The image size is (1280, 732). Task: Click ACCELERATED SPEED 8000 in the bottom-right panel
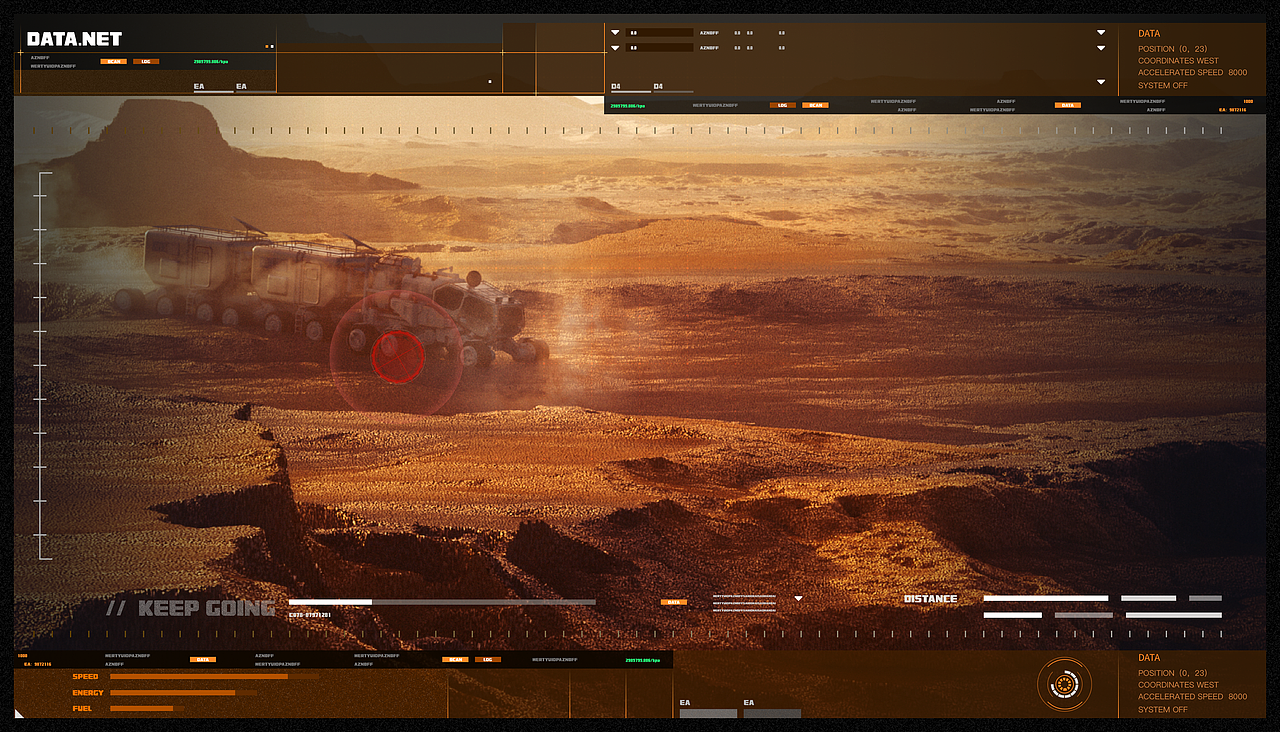pos(1192,697)
